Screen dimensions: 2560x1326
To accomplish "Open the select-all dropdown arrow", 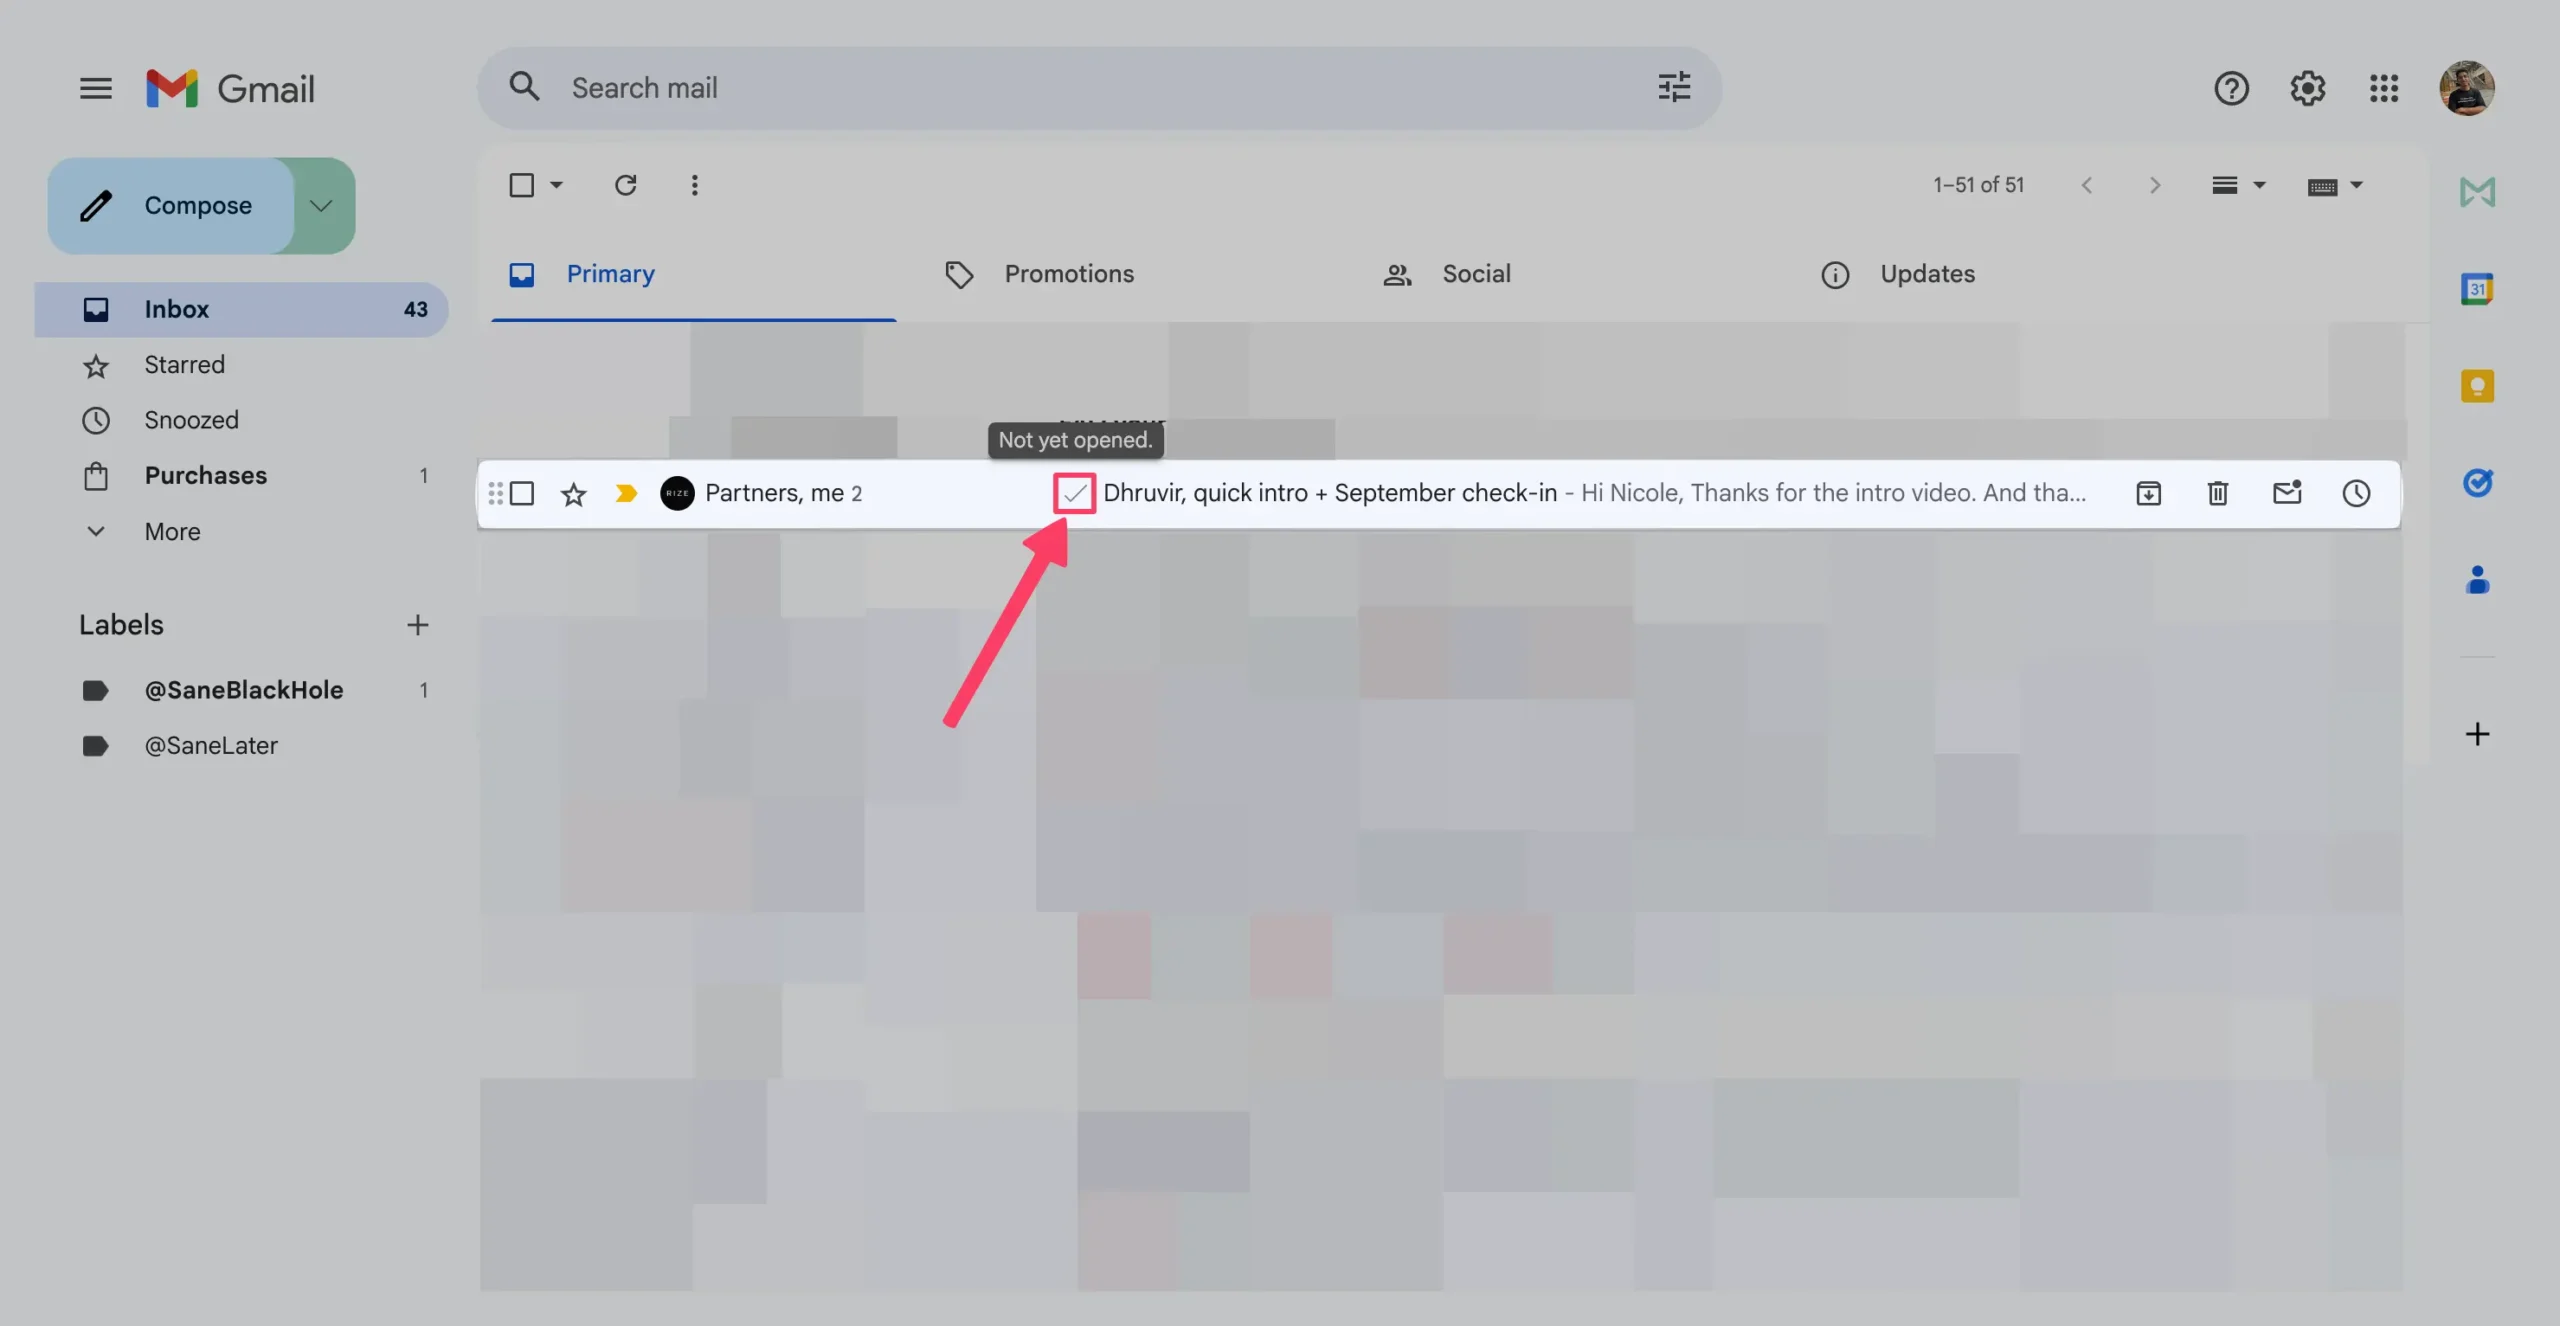I will click(x=557, y=185).
